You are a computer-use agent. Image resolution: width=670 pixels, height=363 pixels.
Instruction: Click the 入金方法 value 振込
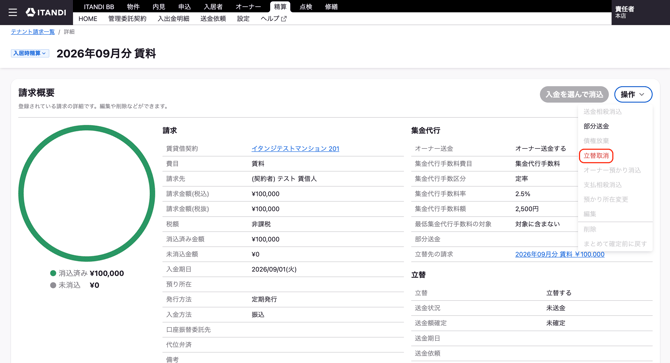[x=258, y=315]
